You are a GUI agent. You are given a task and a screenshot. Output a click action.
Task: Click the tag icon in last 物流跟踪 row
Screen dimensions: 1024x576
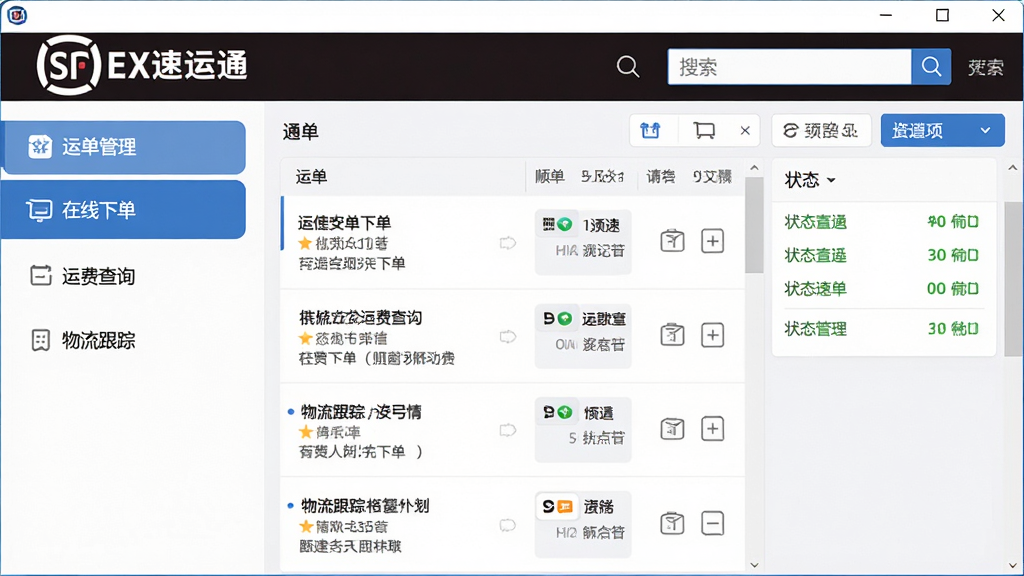[507, 525]
